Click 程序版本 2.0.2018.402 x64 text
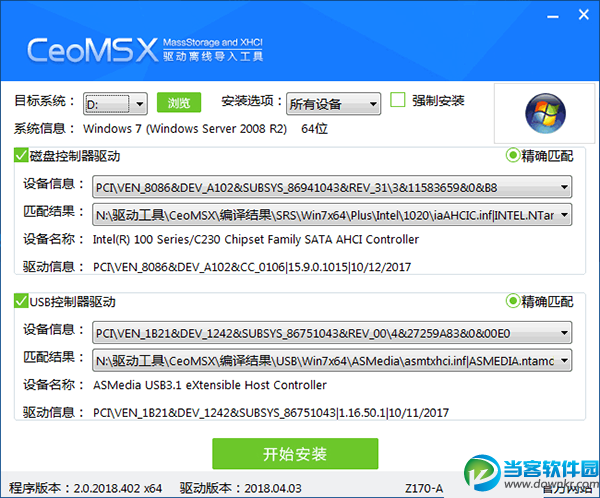The height and width of the screenshot is (498, 600). pos(86,488)
